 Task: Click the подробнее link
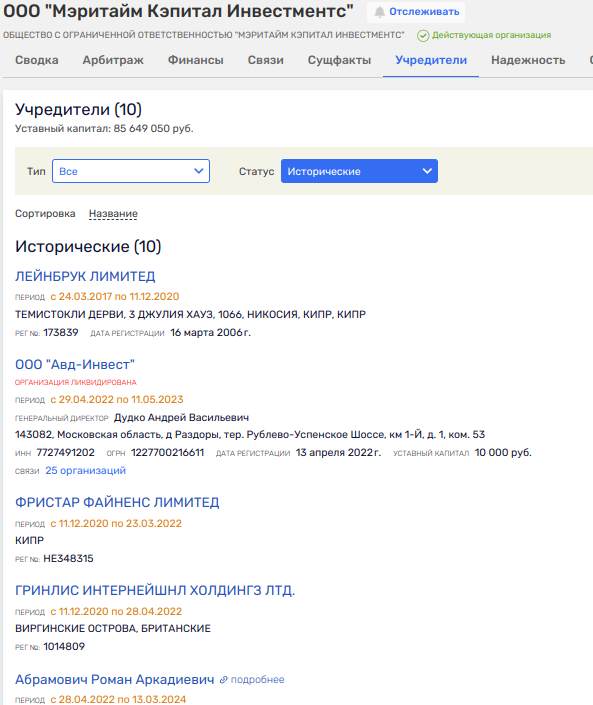pos(258,680)
